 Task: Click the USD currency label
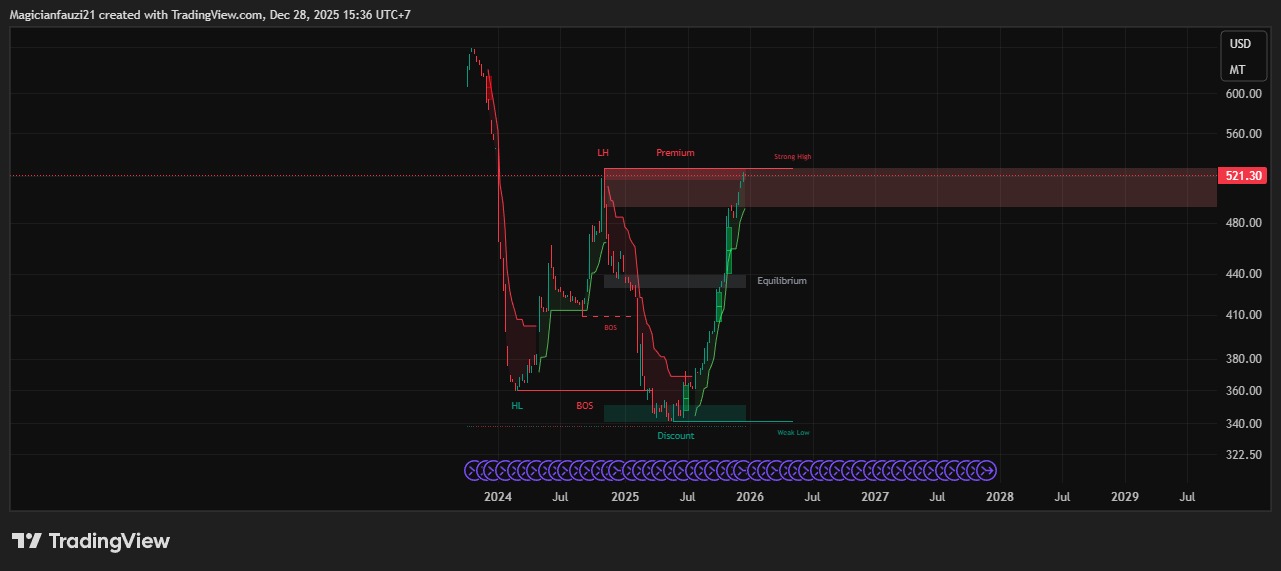[x=1240, y=44]
